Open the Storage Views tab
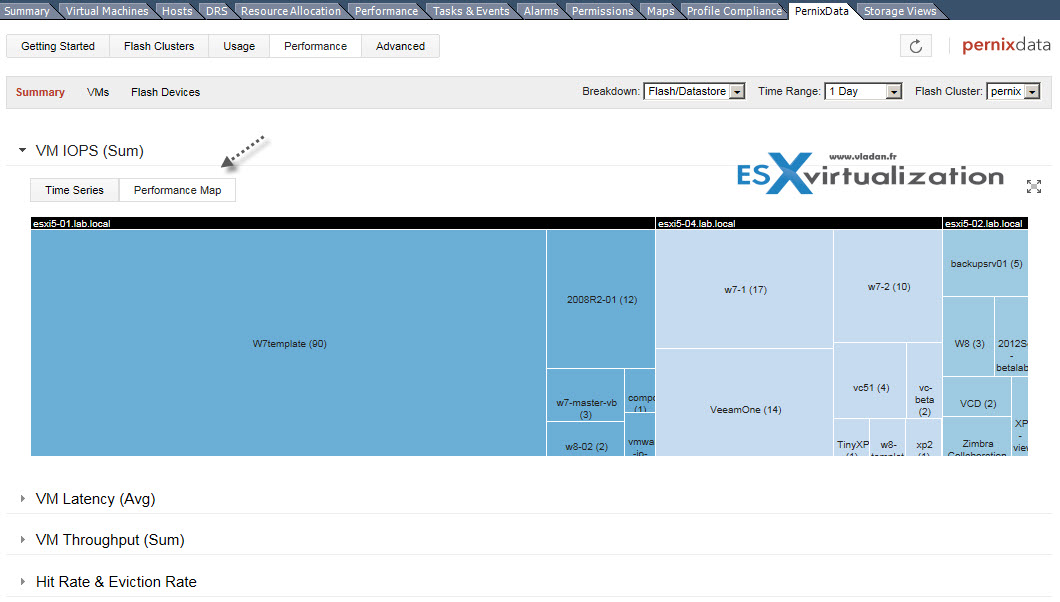This screenshot has height=602, width=1060. click(900, 11)
